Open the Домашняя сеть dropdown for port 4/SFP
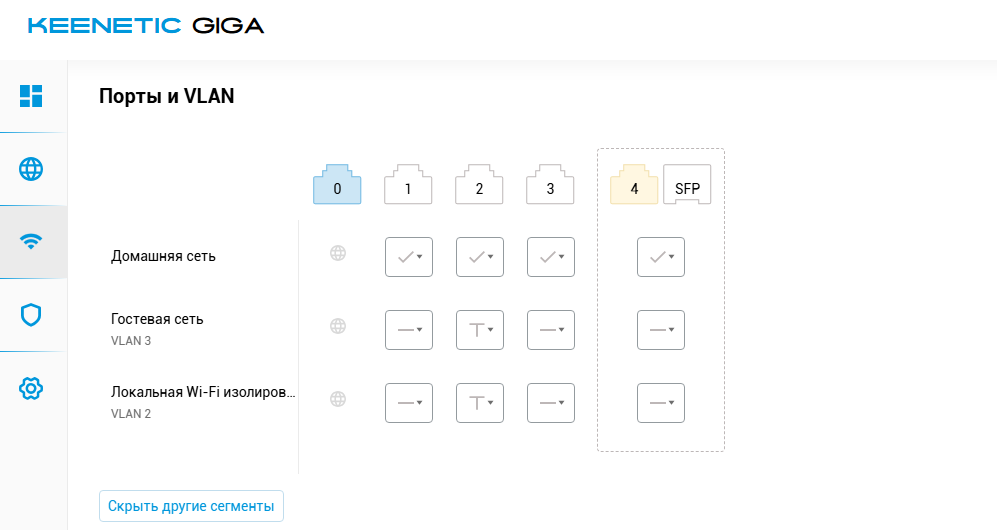This screenshot has height=530, width=997. tap(660, 257)
